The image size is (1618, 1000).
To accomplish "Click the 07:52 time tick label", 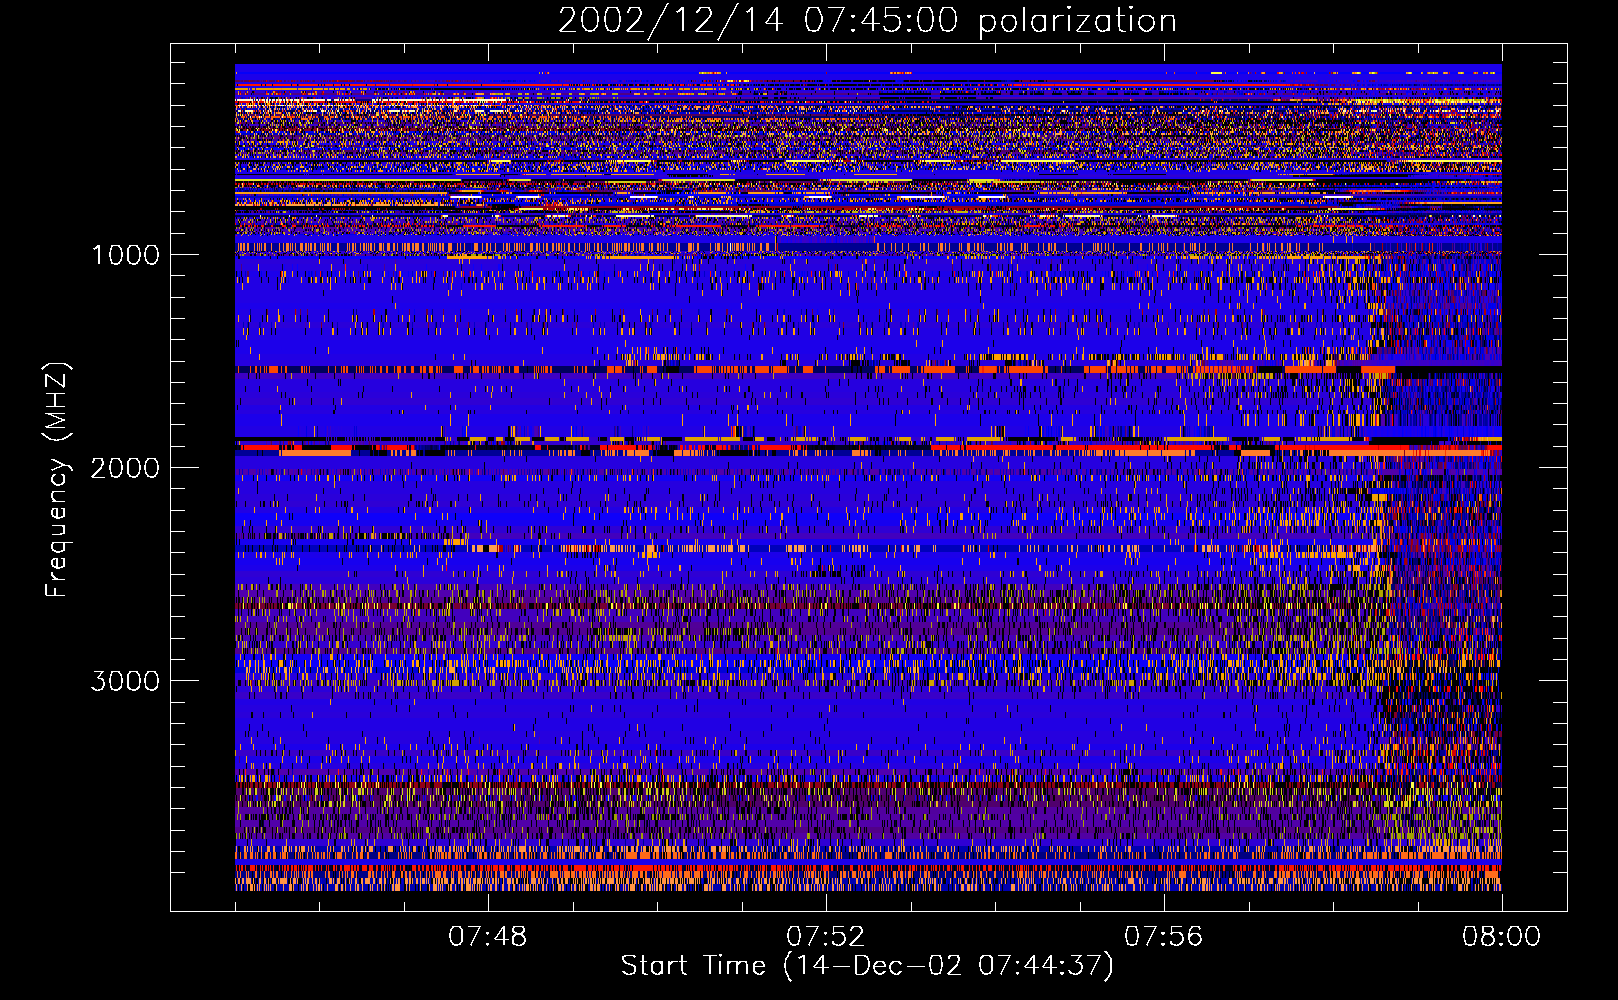I will pos(825,937).
